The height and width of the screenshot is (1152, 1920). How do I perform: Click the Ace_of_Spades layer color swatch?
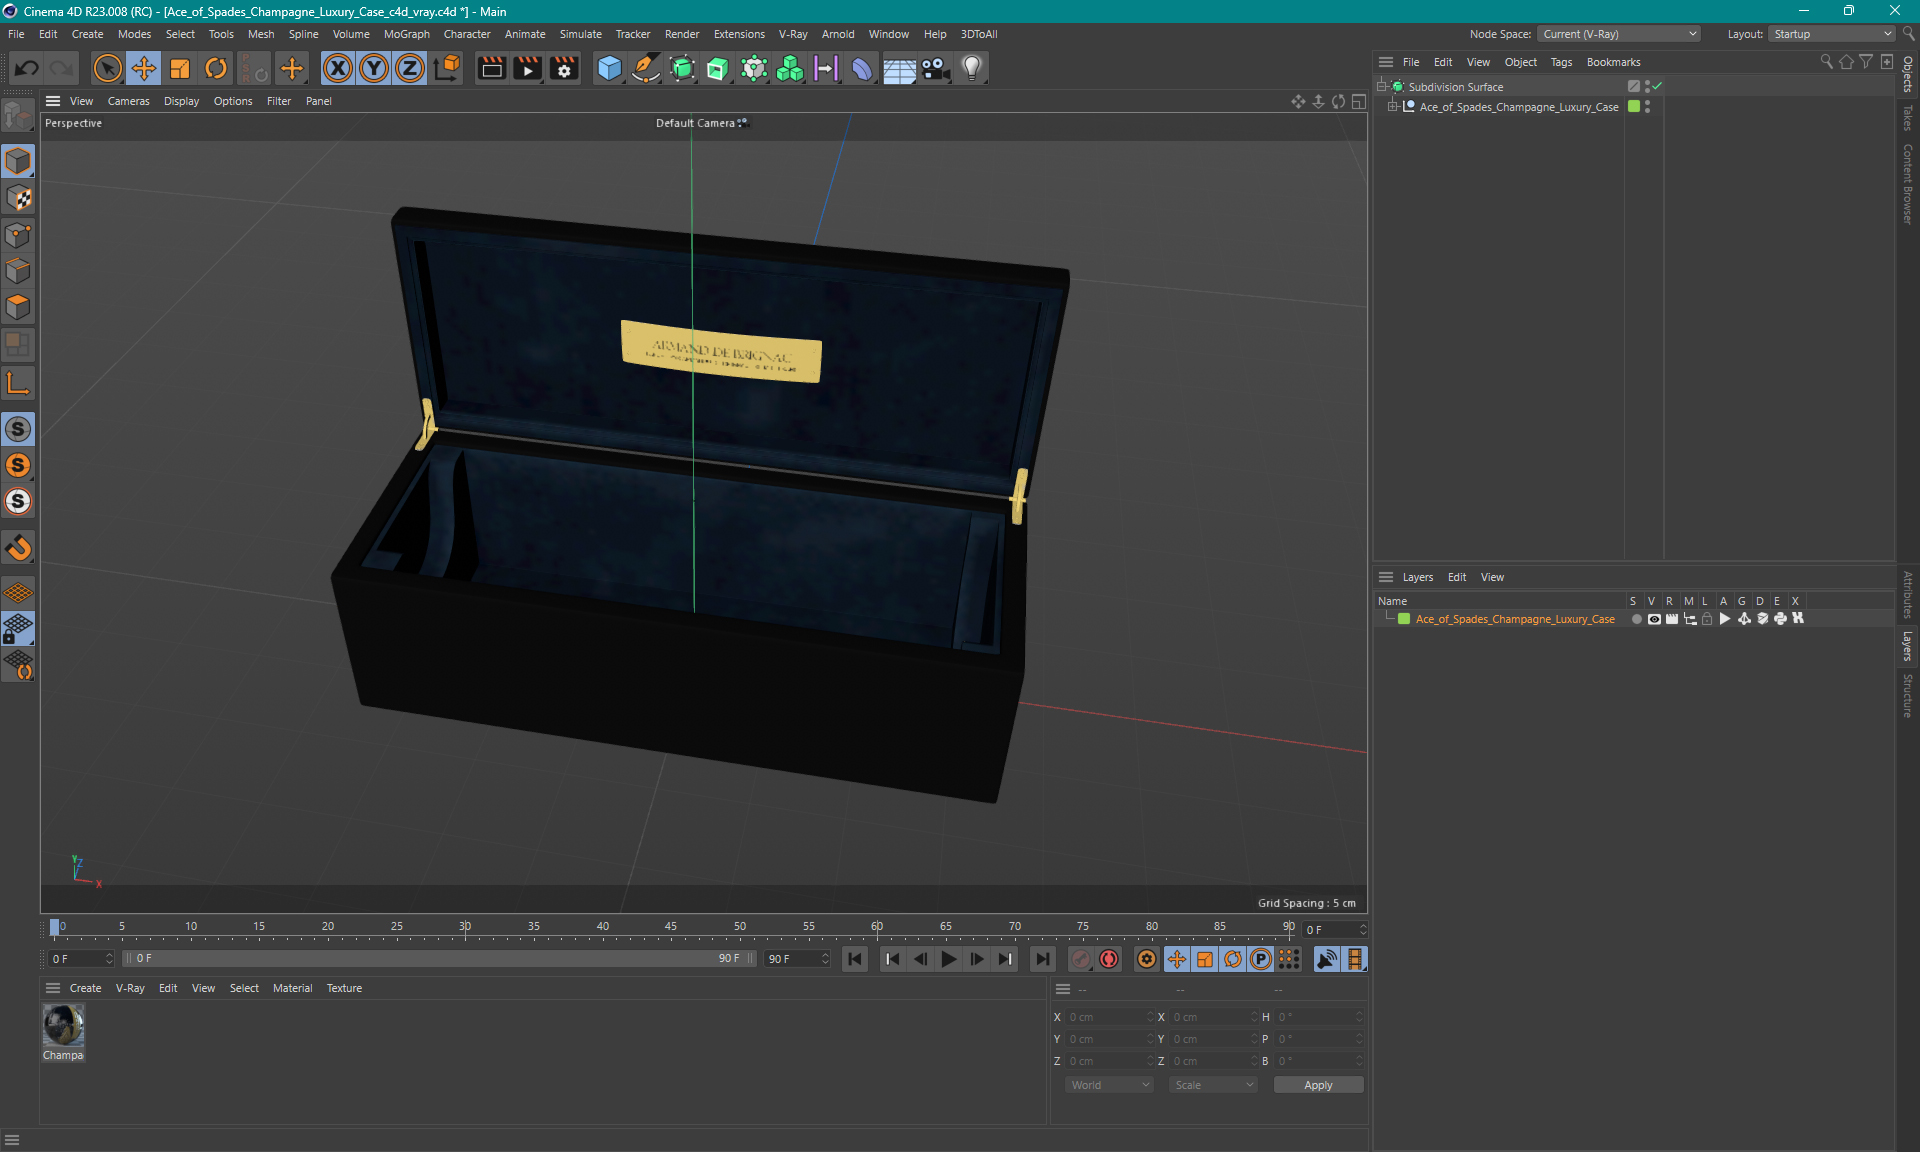coord(1404,619)
